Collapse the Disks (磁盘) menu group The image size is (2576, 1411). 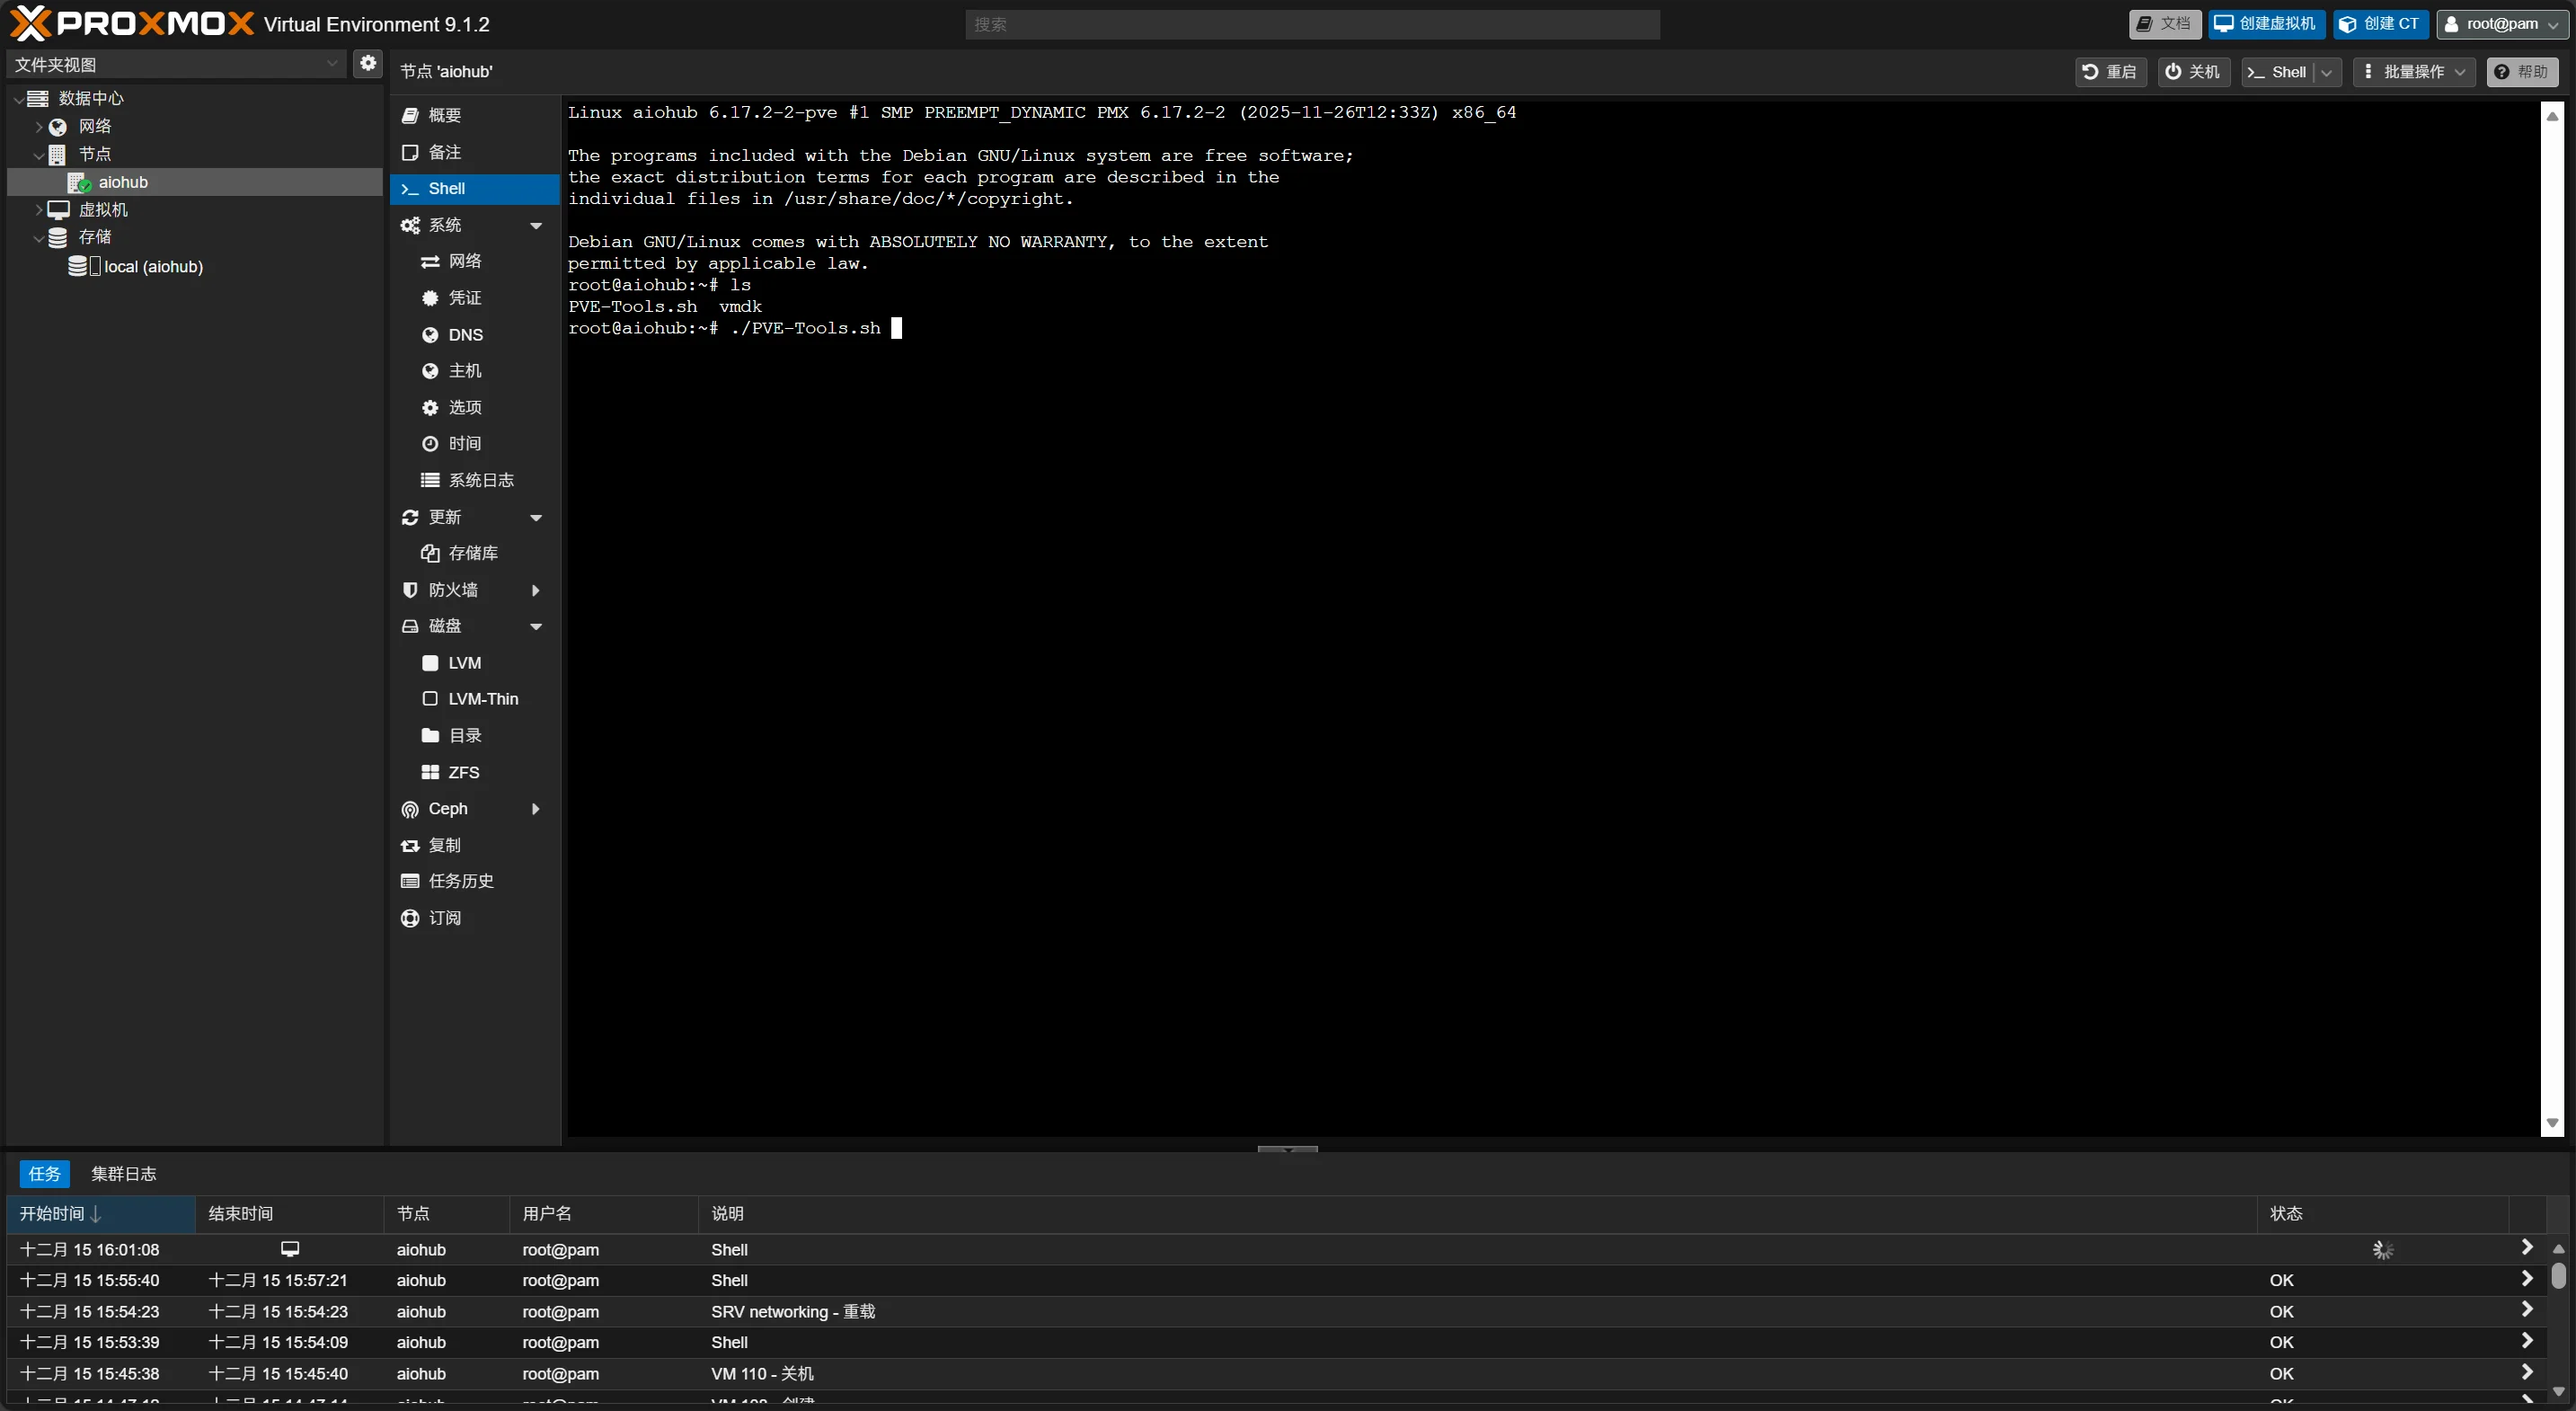536,627
